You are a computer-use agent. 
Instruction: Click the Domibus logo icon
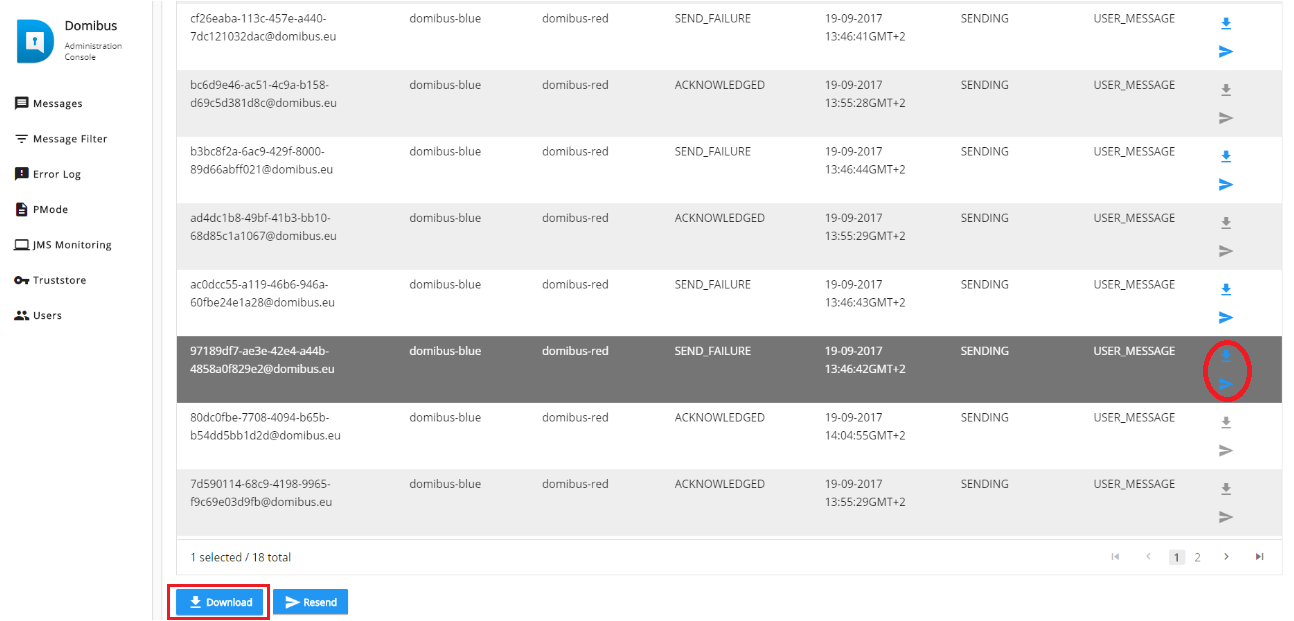35,41
